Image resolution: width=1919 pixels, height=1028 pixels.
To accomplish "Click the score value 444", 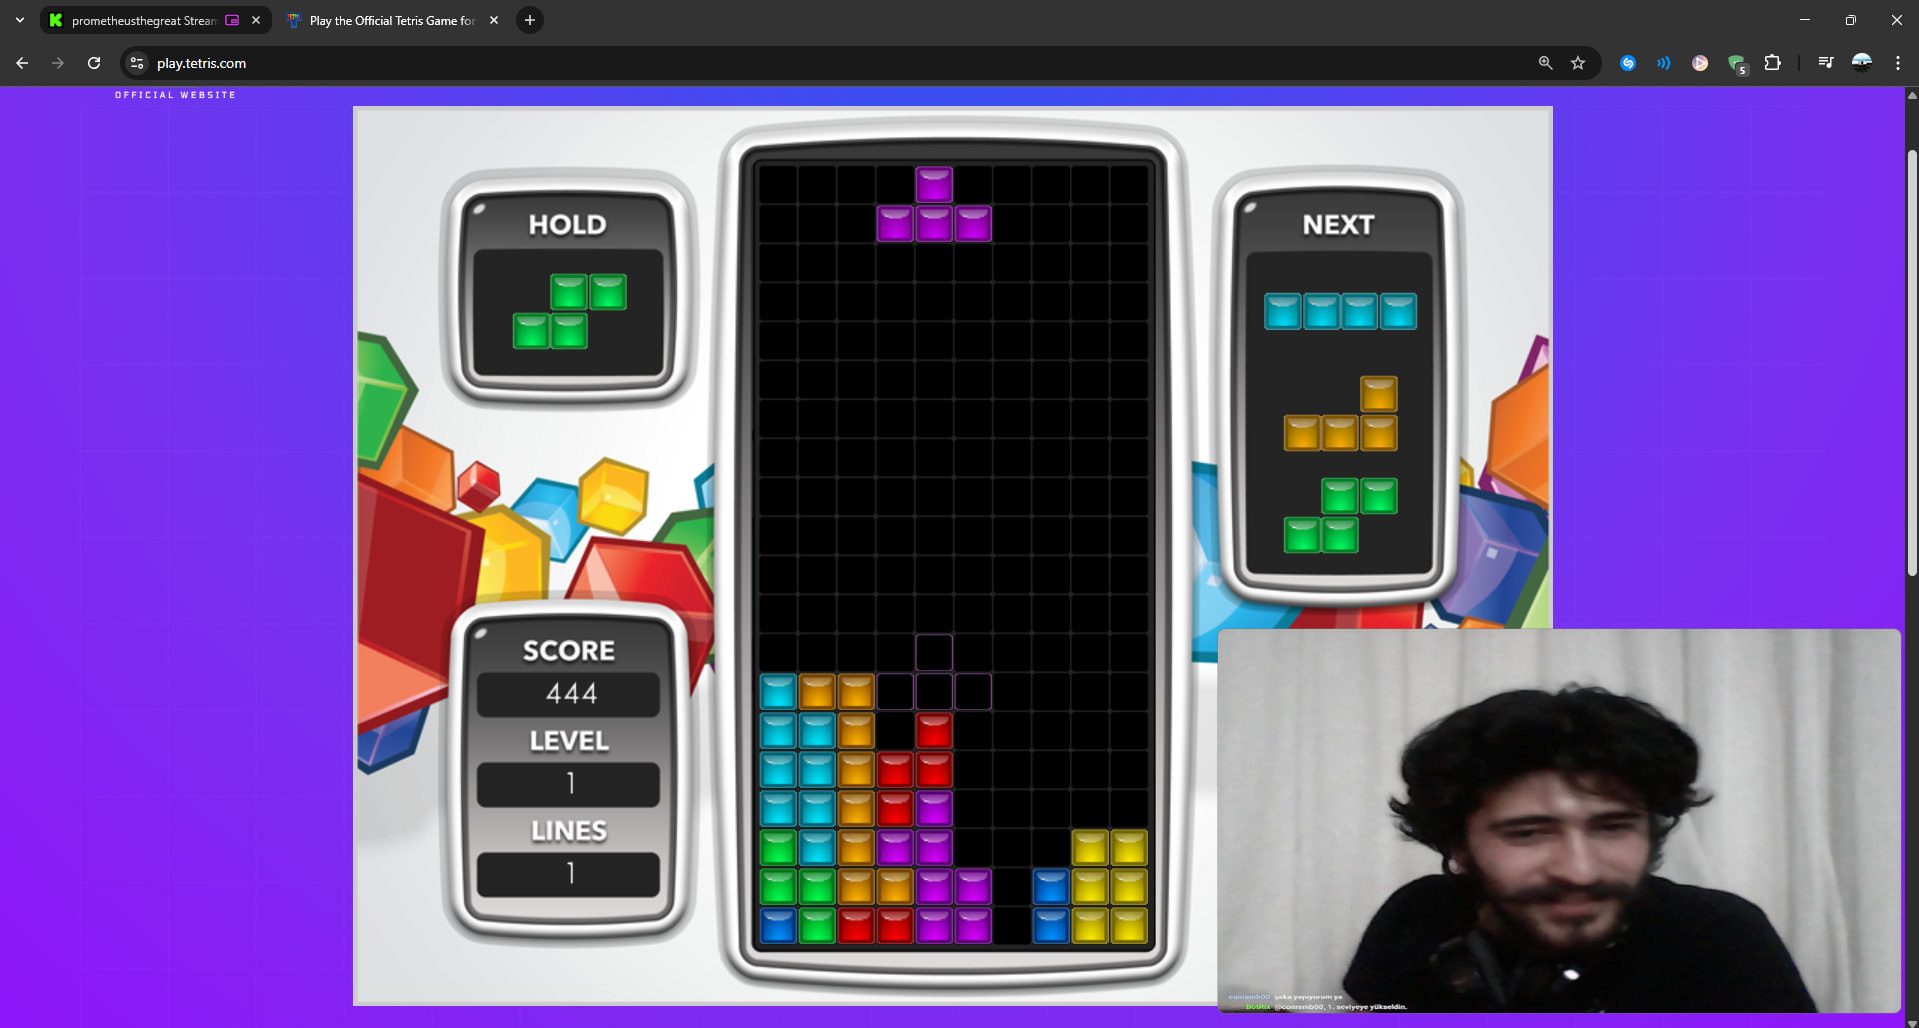I will (x=570, y=693).
